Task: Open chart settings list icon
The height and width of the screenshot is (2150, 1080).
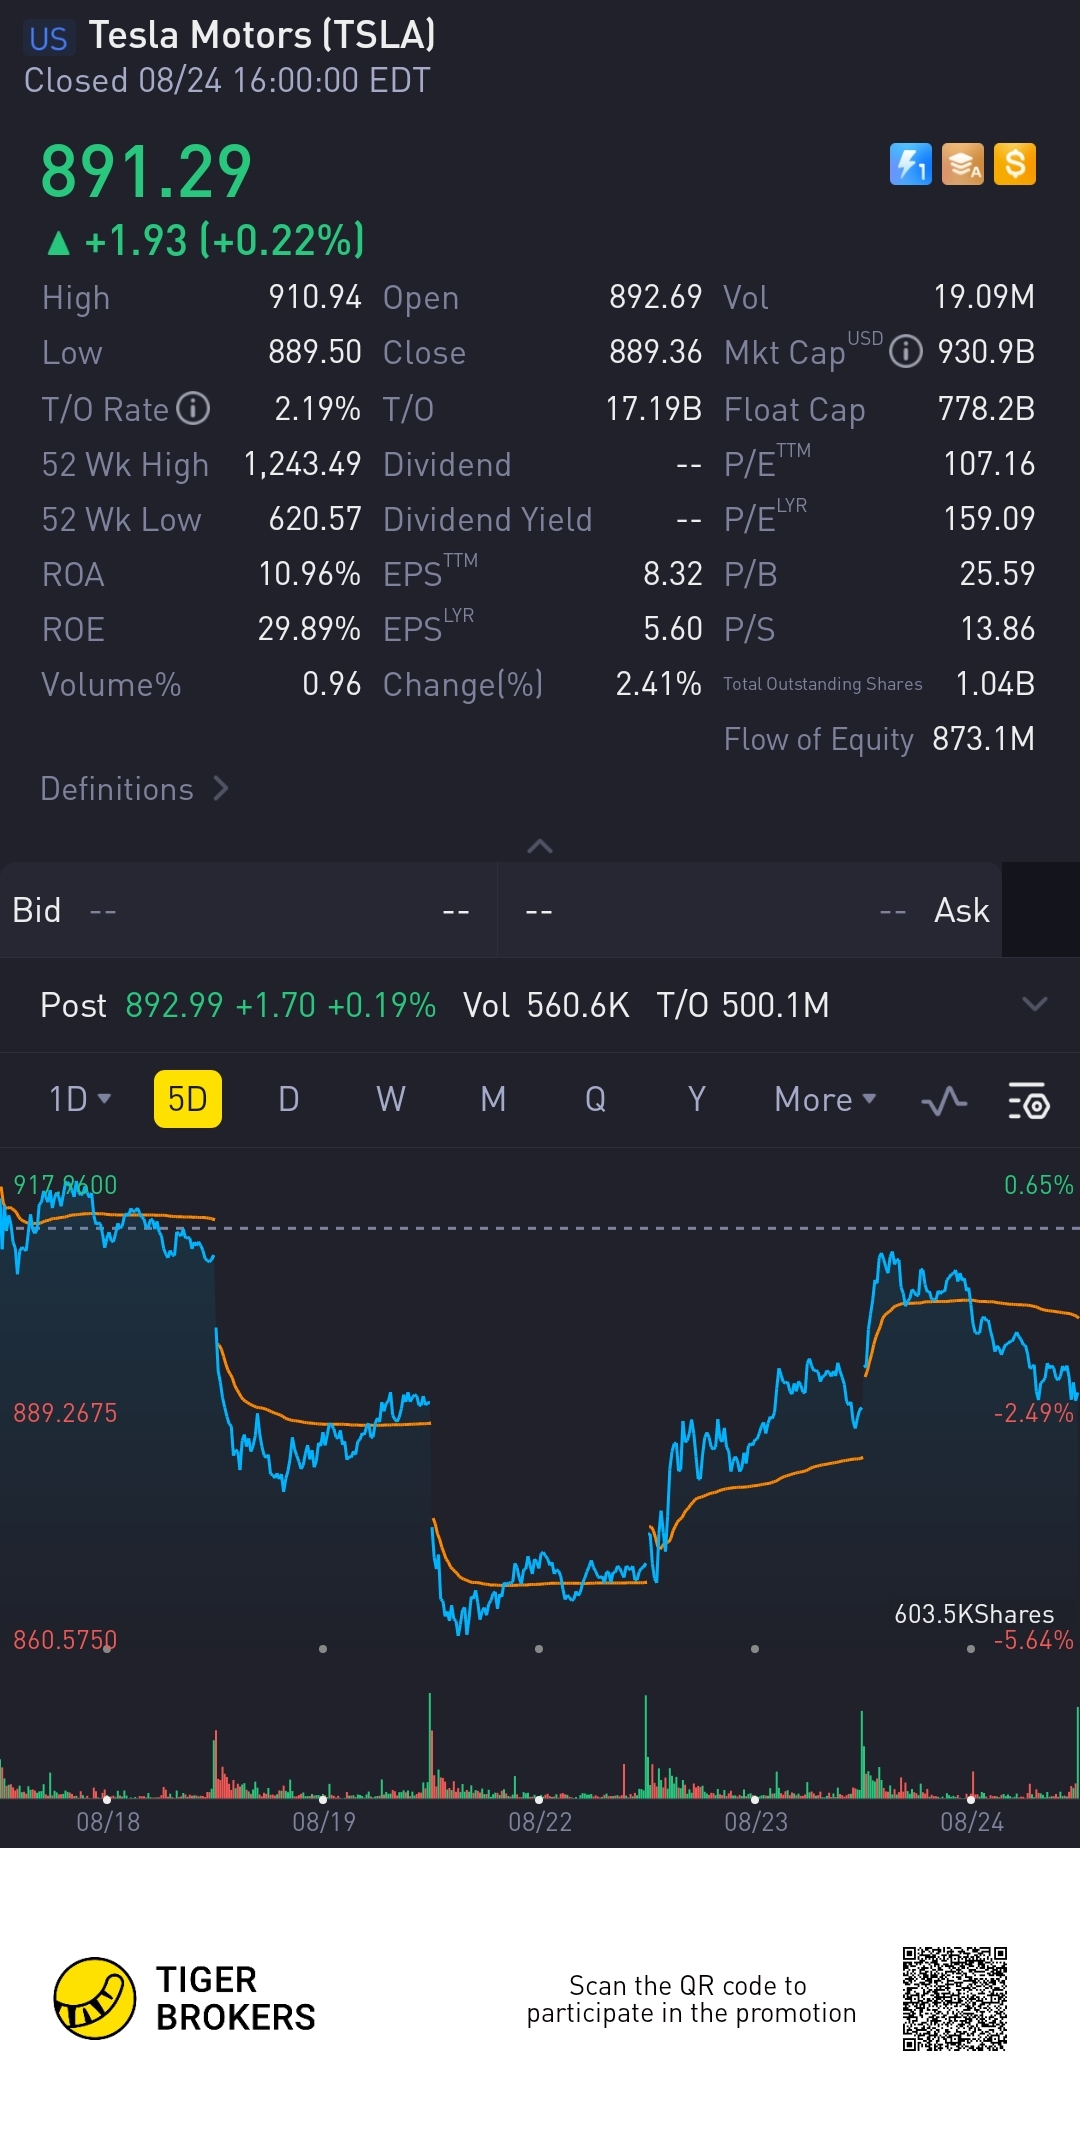Action: coord(1028,1101)
